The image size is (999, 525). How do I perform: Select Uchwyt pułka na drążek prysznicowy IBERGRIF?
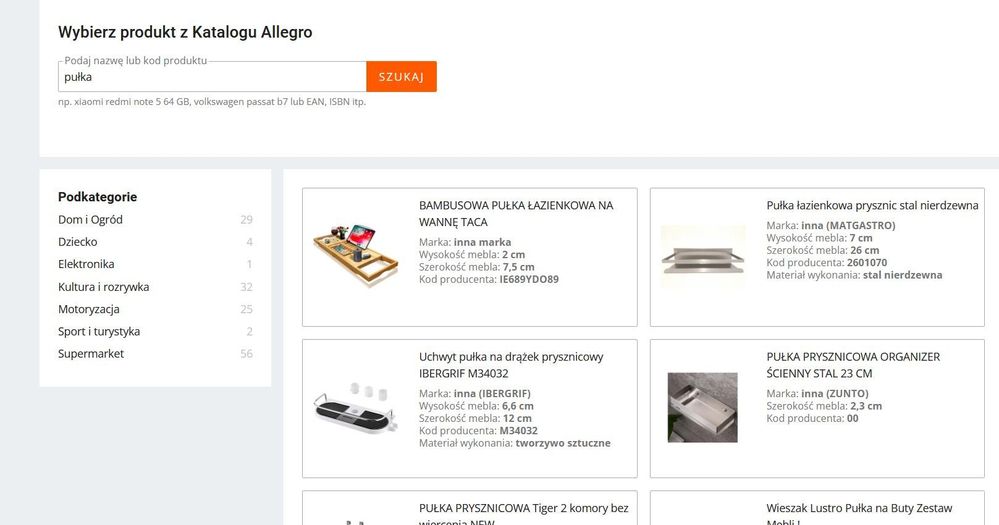click(x=511, y=365)
